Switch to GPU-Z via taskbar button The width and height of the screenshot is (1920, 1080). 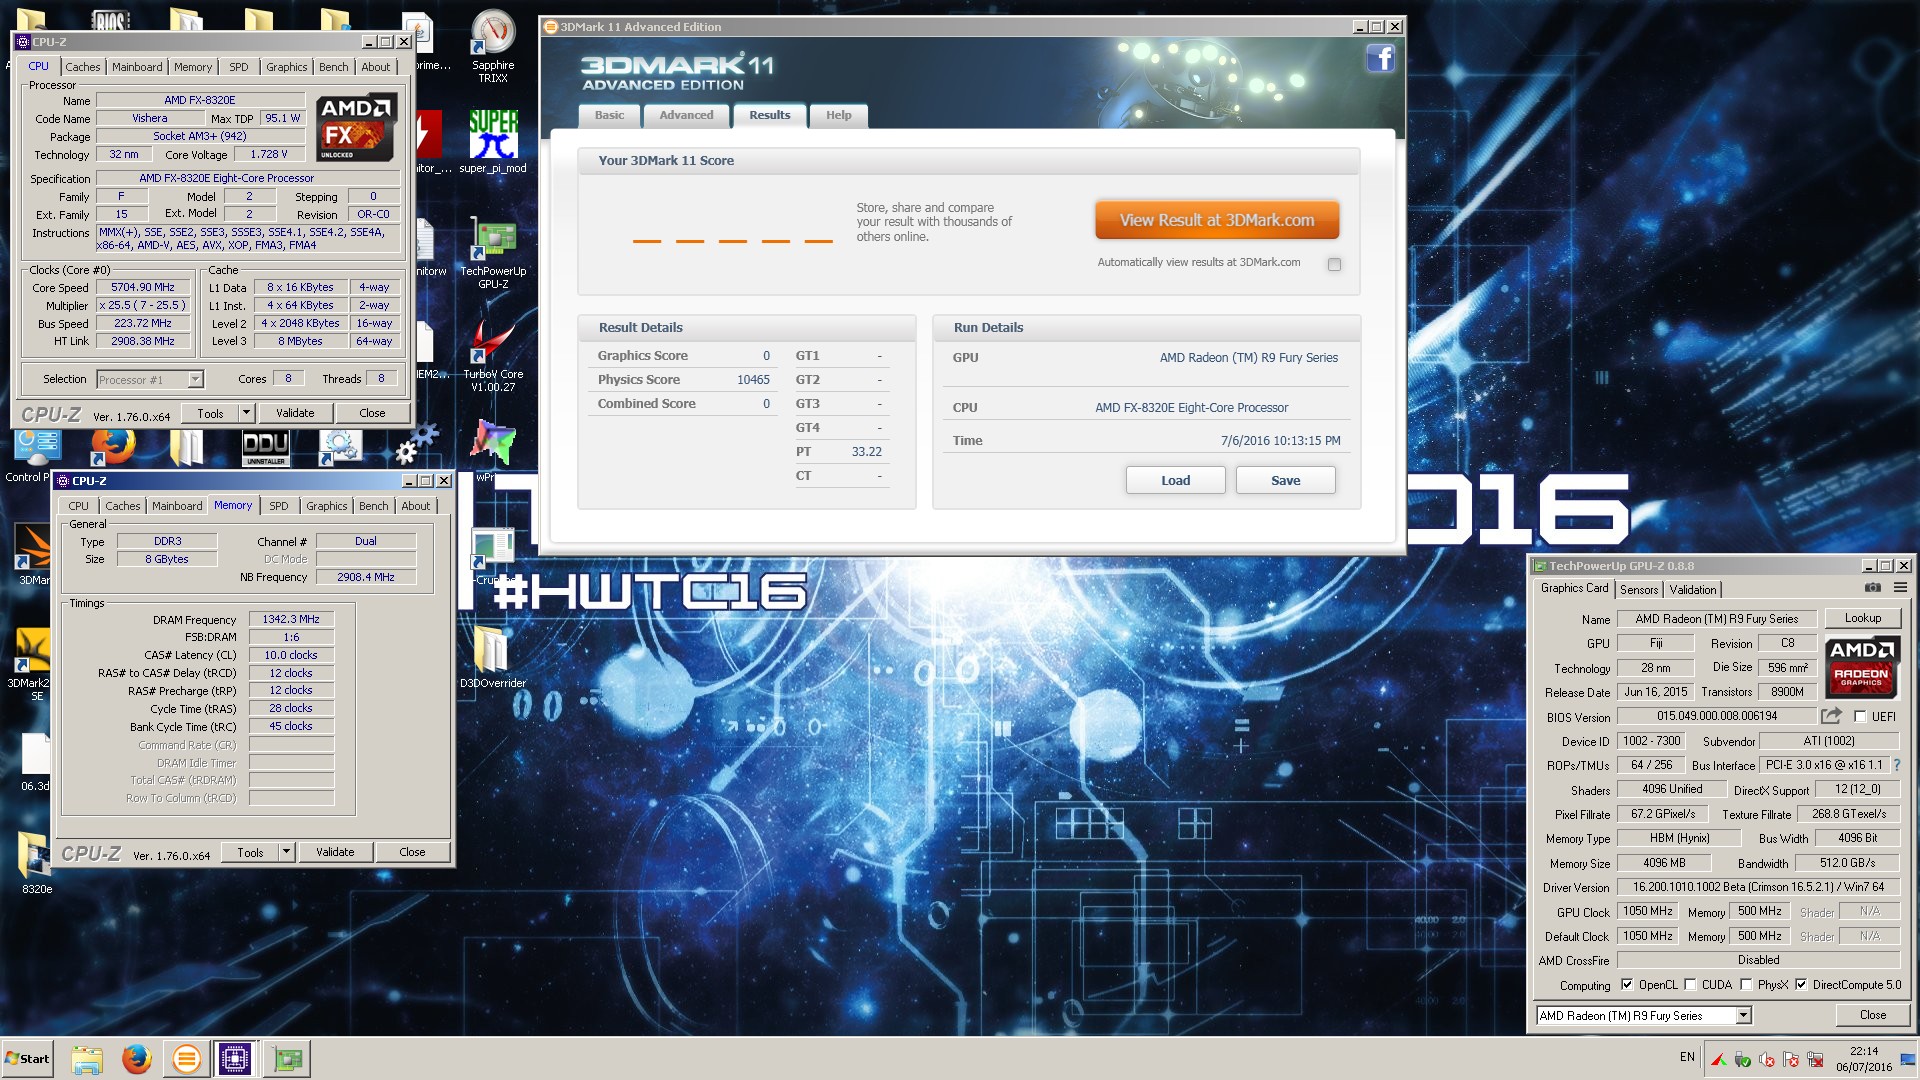[x=287, y=1058]
